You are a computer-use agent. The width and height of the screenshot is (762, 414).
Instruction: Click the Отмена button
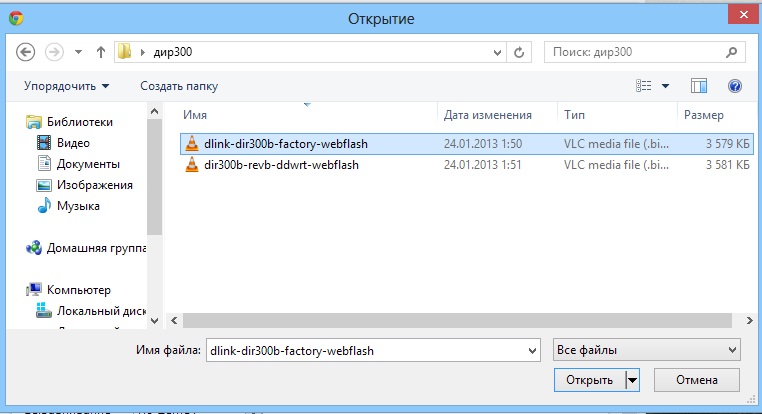pyautogui.click(x=697, y=380)
